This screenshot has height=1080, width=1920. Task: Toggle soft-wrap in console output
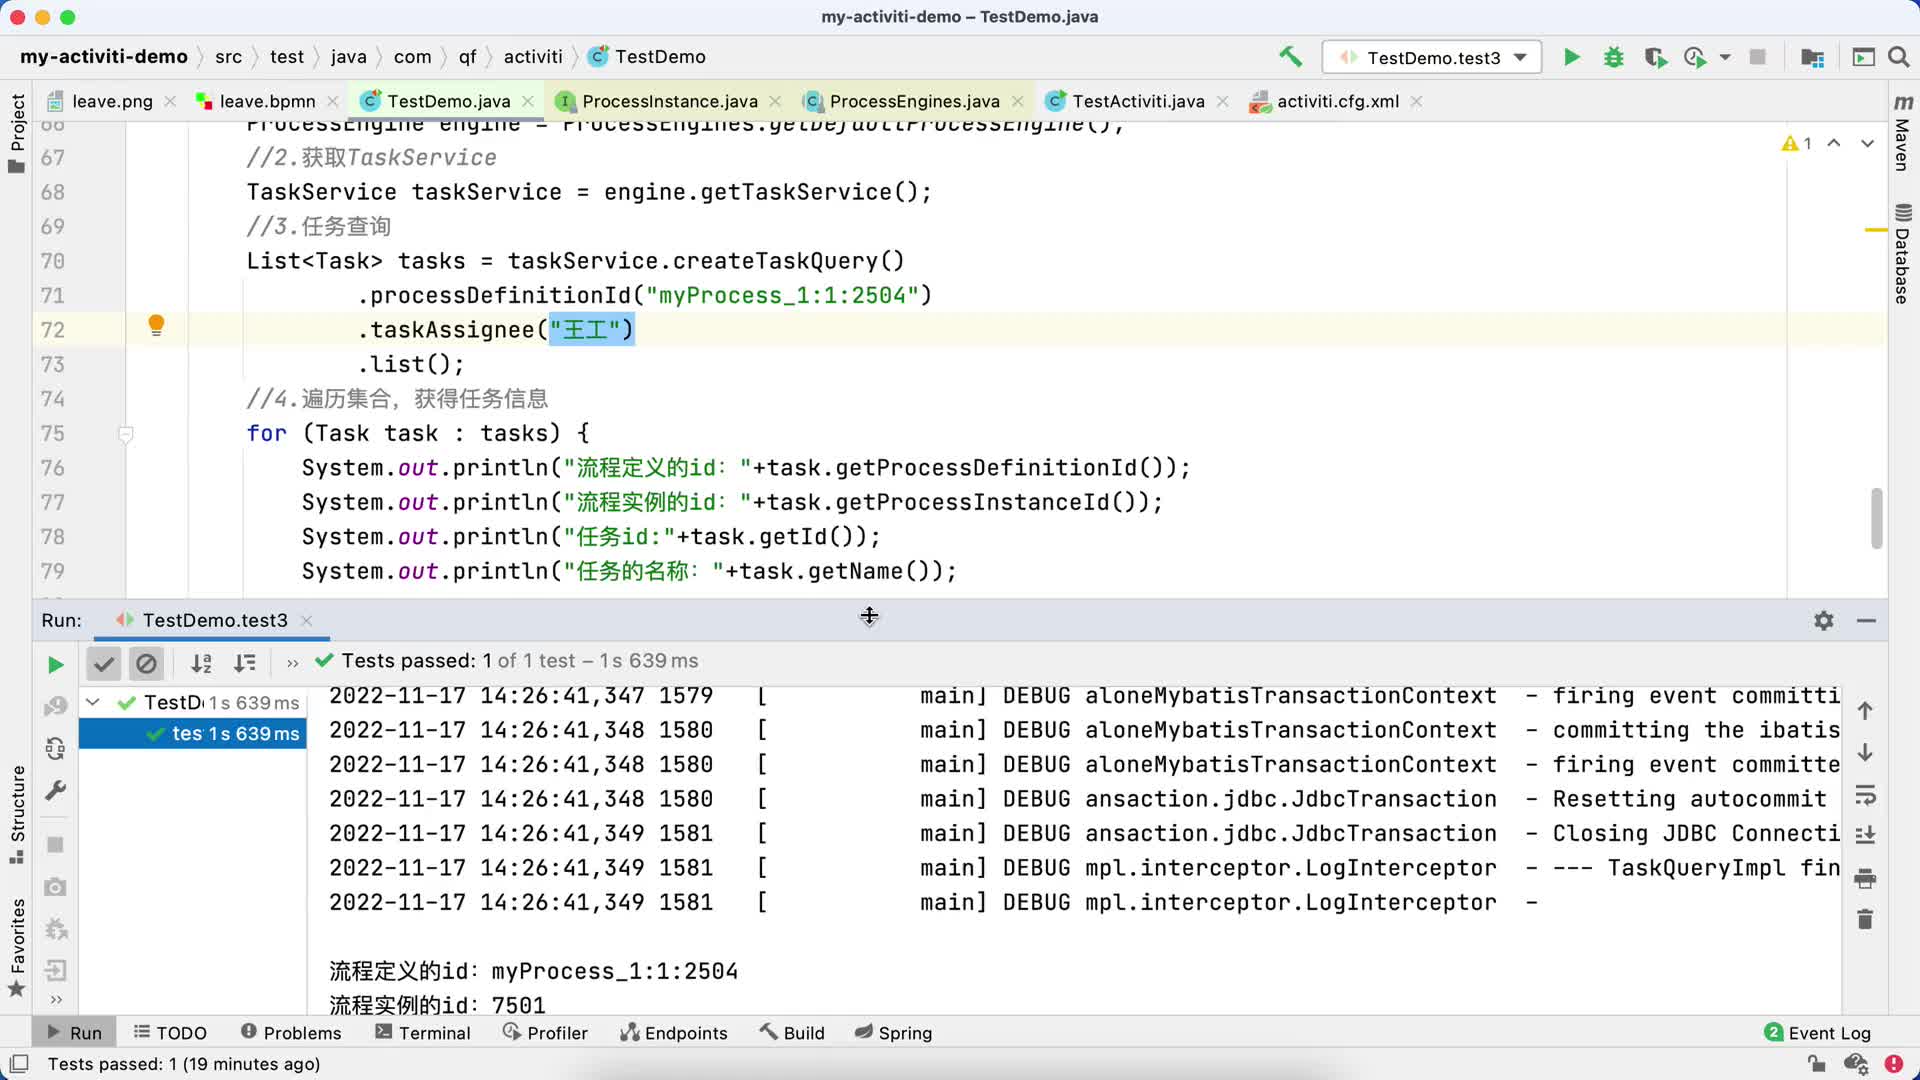coord(1865,795)
